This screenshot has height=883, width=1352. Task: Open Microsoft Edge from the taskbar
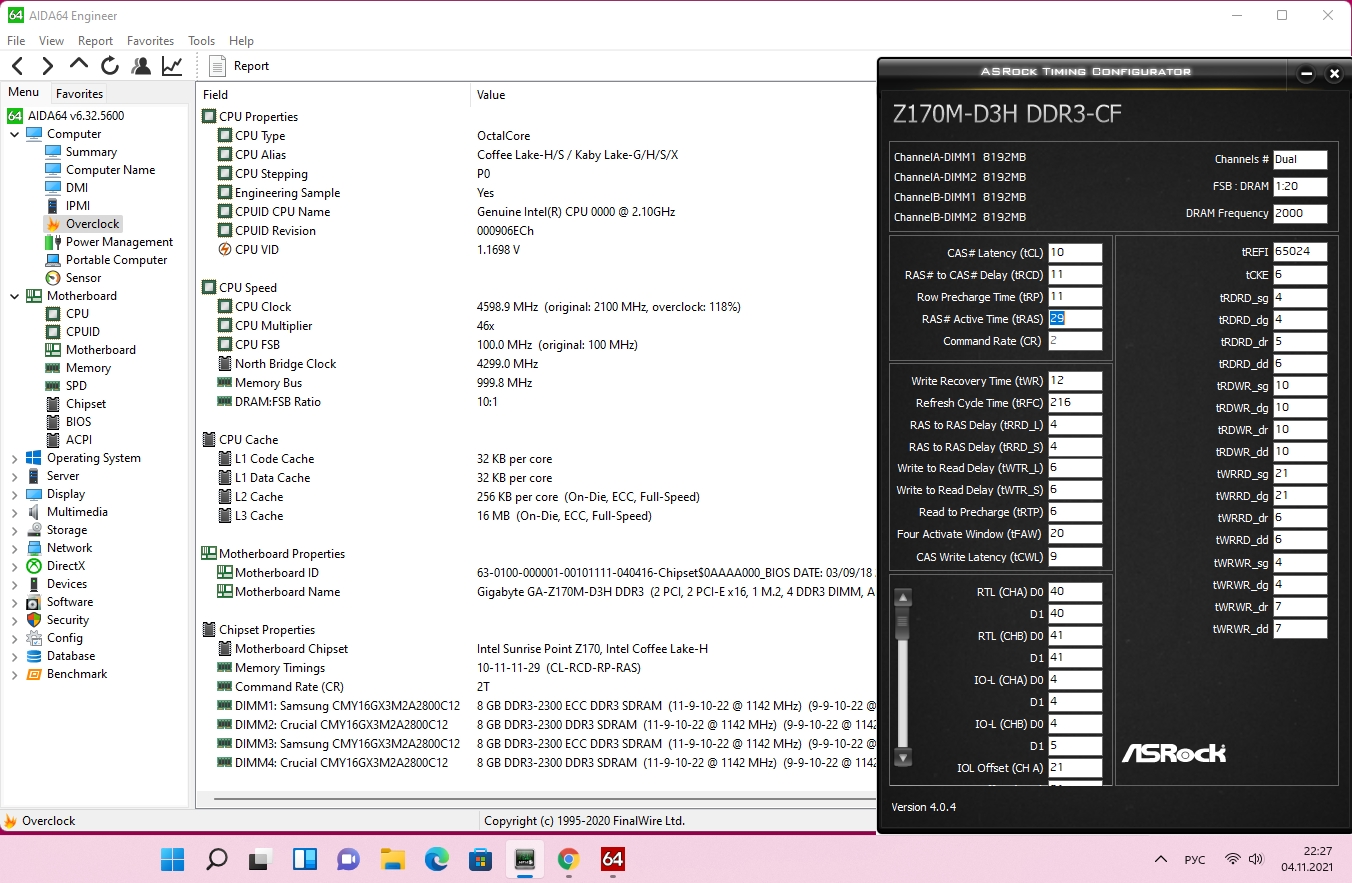[436, 859]
